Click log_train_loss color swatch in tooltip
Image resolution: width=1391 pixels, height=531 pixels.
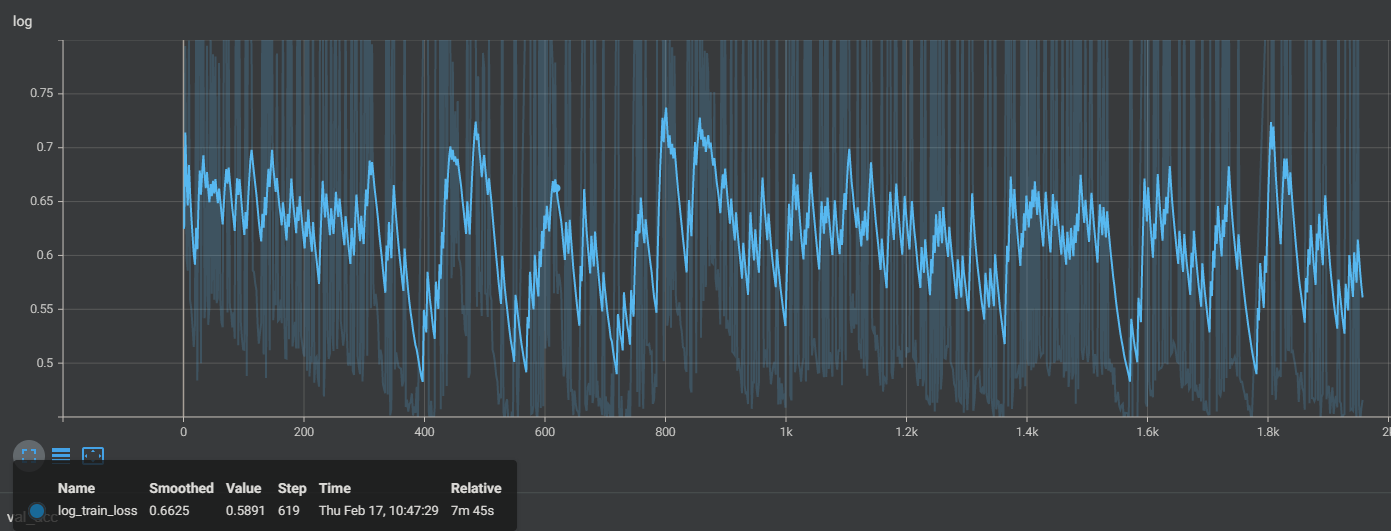38,511
